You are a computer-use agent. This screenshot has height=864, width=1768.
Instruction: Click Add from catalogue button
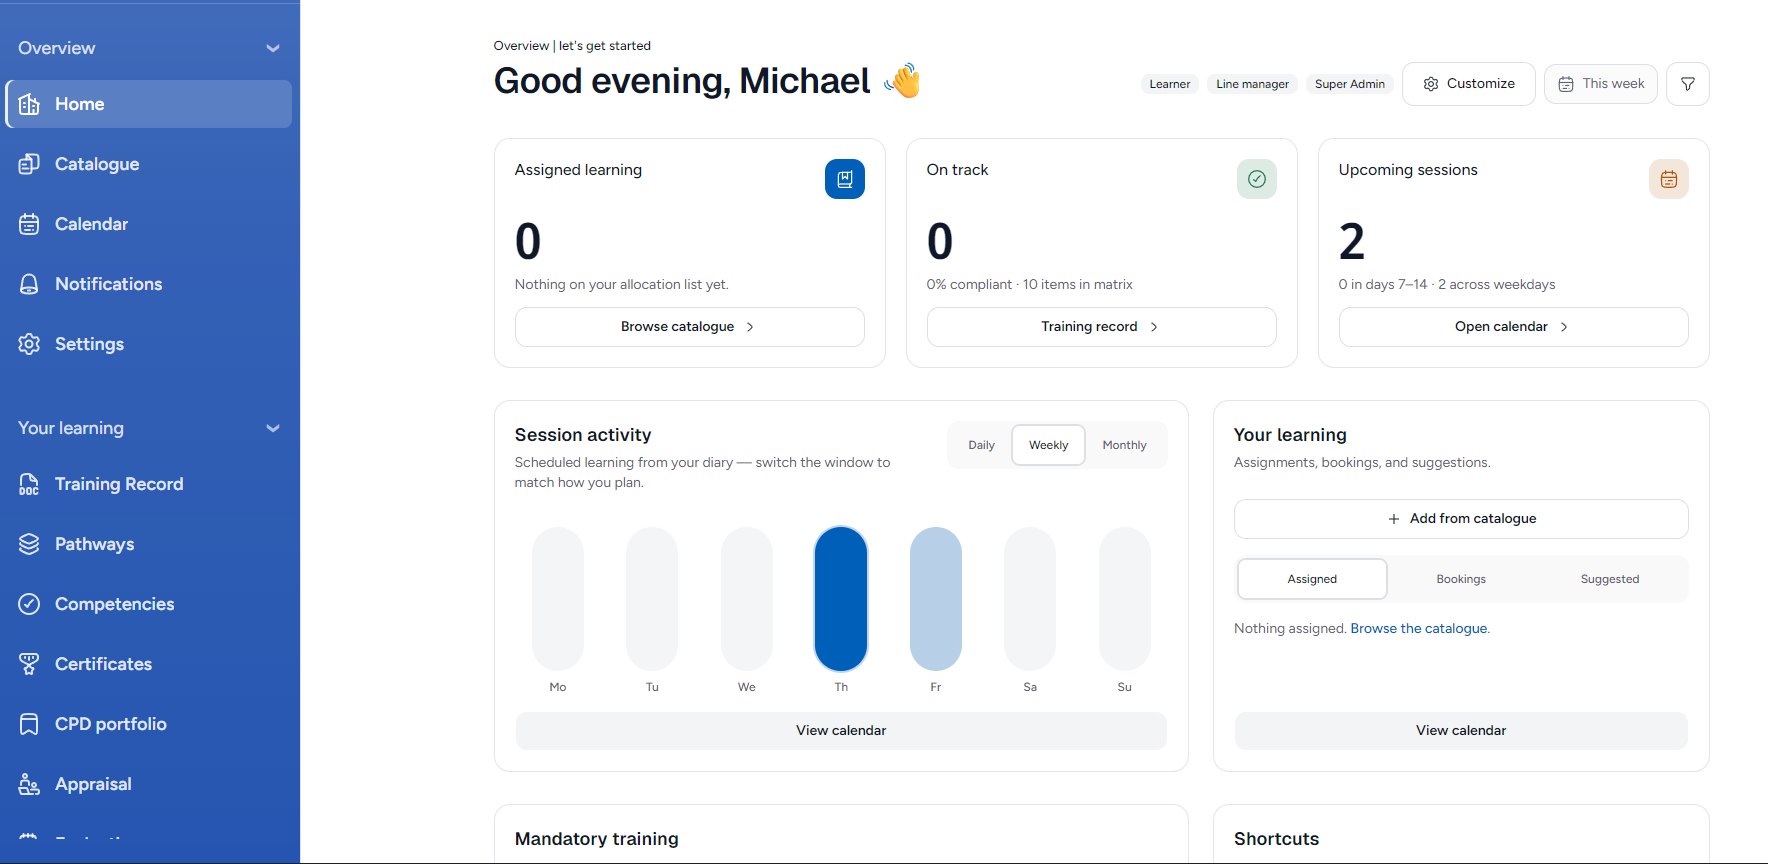(x=1461, y=519)
